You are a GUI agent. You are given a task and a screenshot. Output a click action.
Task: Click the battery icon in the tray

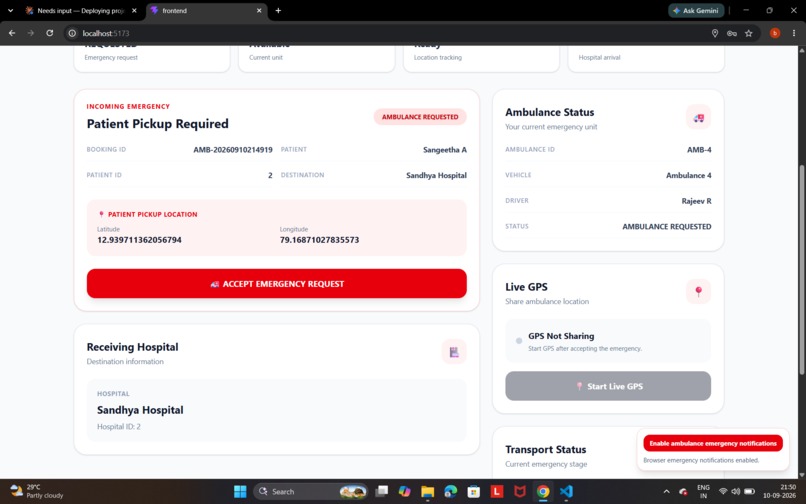coord(749,491)
